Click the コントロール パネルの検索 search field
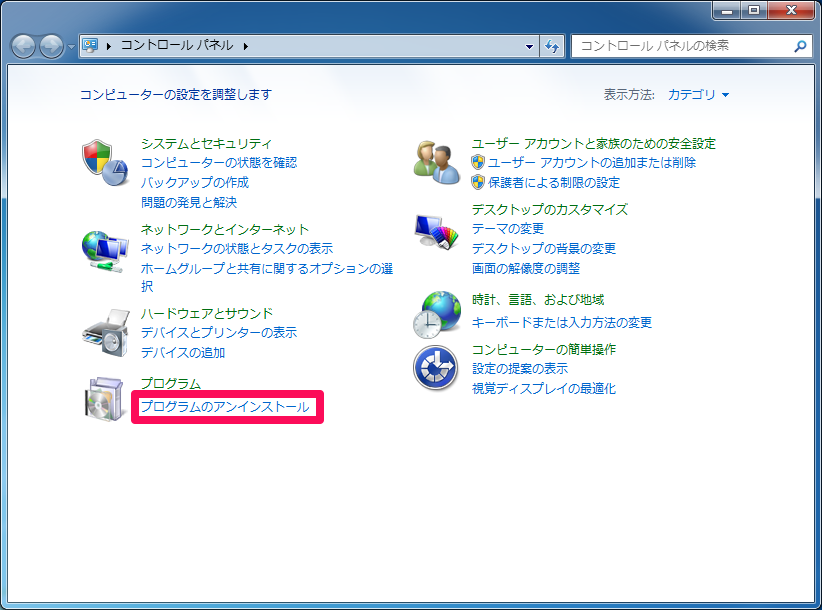Screen dimensions: 822x610 pos(682,46)
